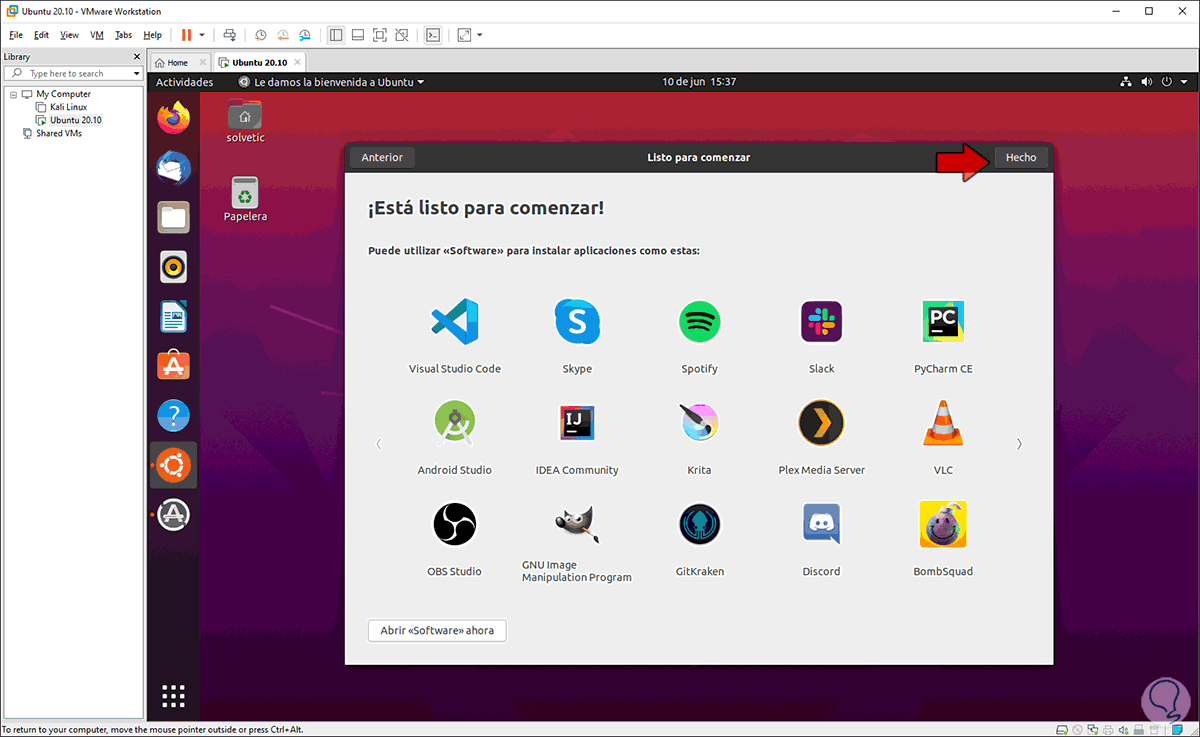
Task: Open Ubuntu Software from the dock
Action: (174, 366)
